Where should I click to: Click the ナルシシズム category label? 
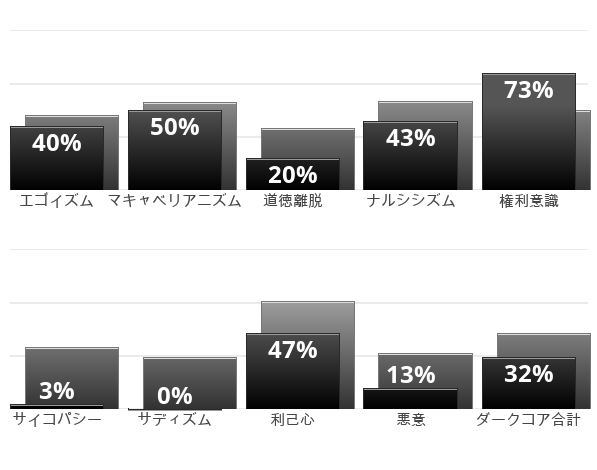coord(411,201)
